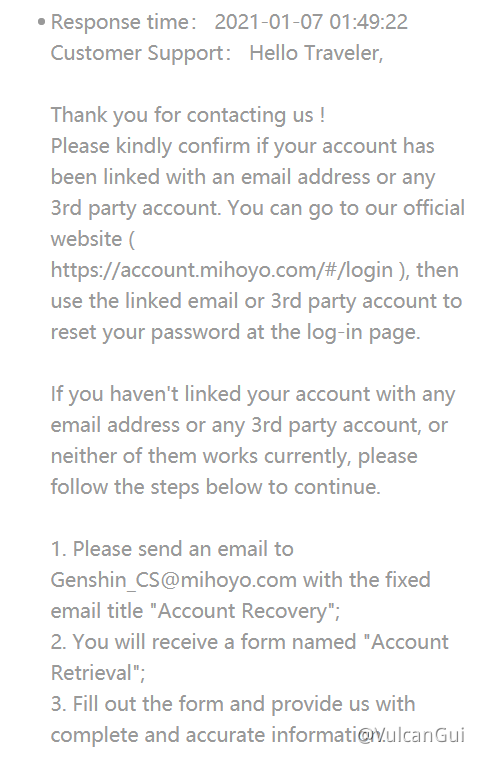The width and height of the screenshot is (483, 763).
Task: Click the @VulcanGui watermark
Action: point(412,734)
